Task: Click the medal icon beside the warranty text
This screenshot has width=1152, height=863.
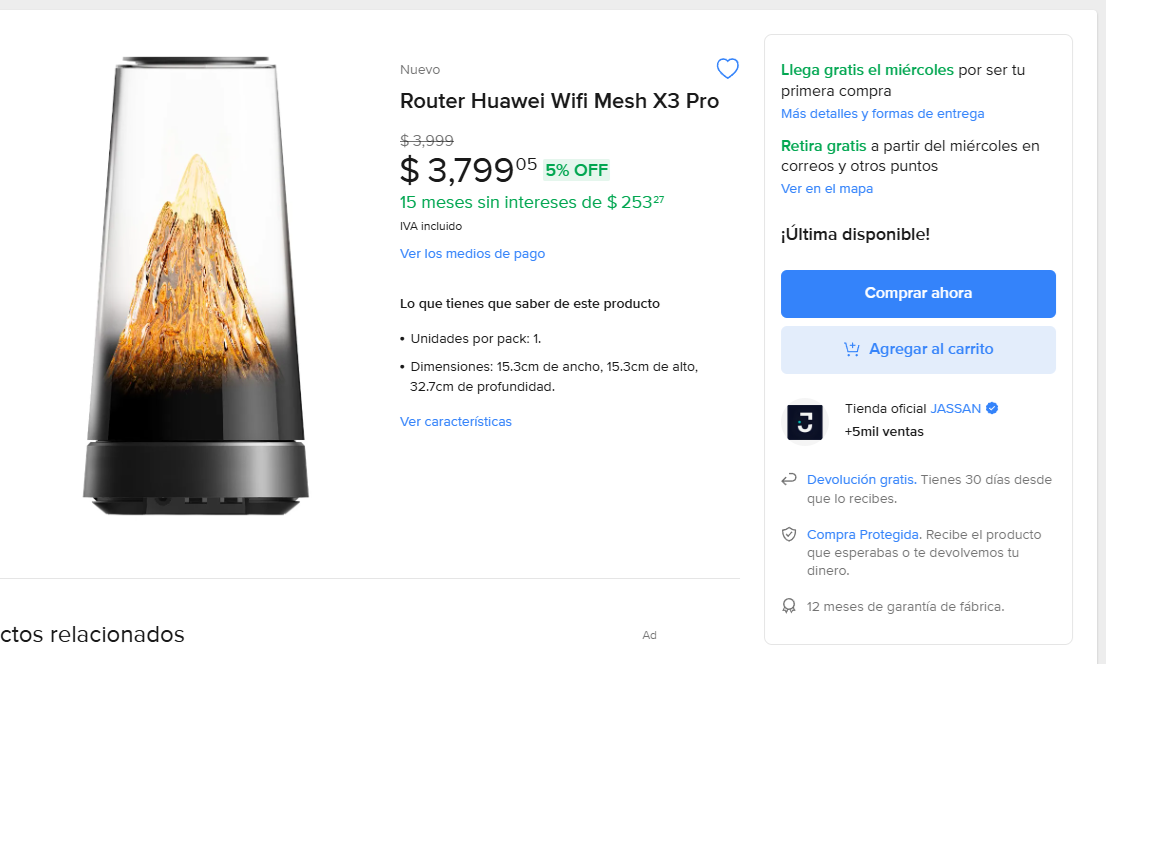Action: 789,606
